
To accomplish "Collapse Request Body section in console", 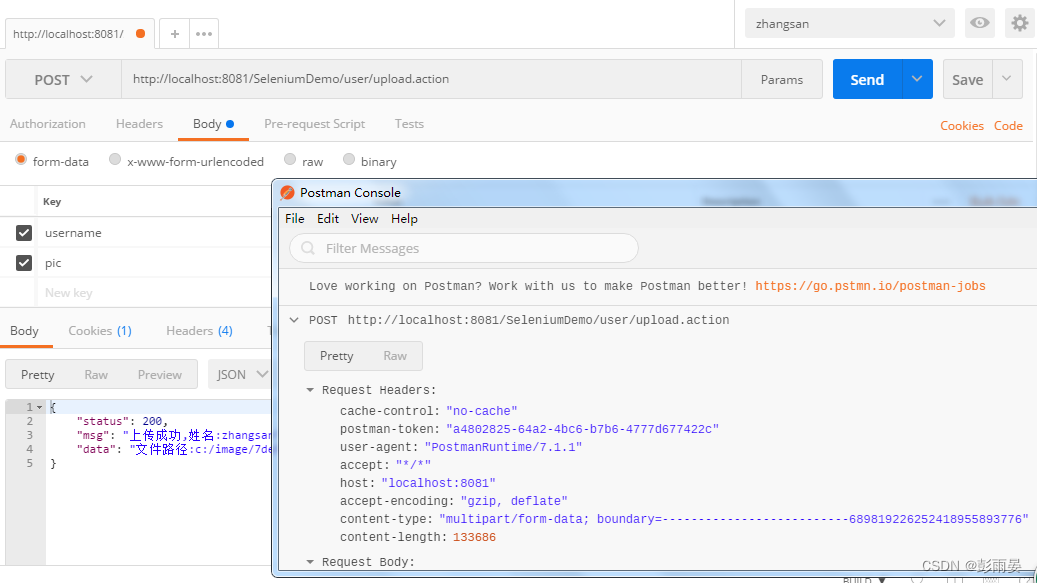I will (310, 562).
